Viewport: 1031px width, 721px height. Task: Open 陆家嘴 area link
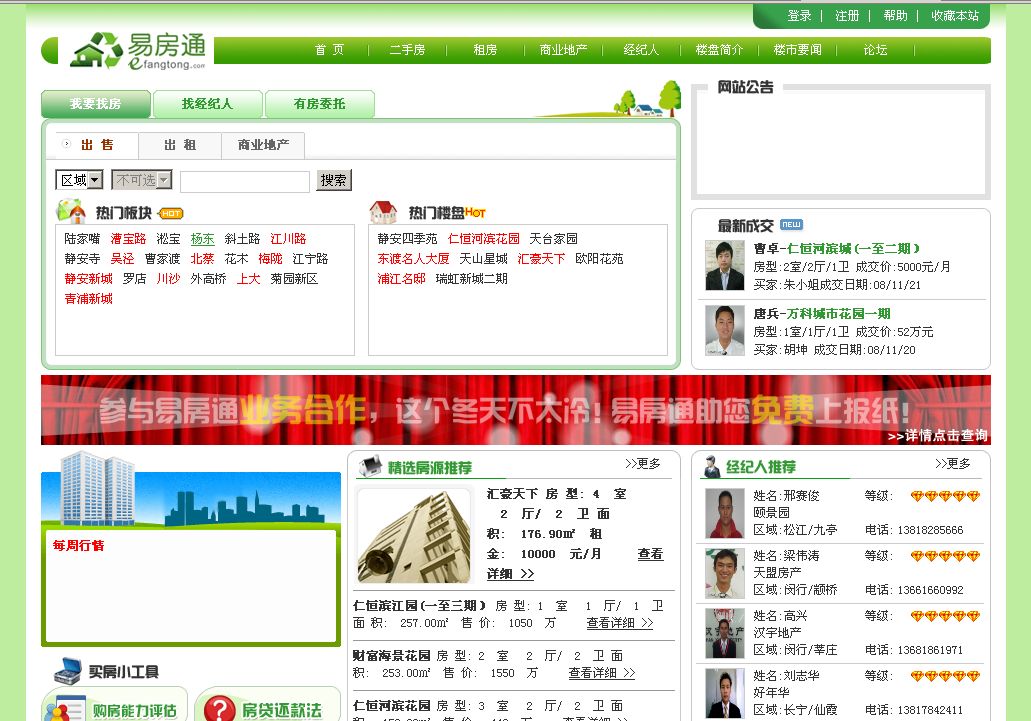click(82, 239)
